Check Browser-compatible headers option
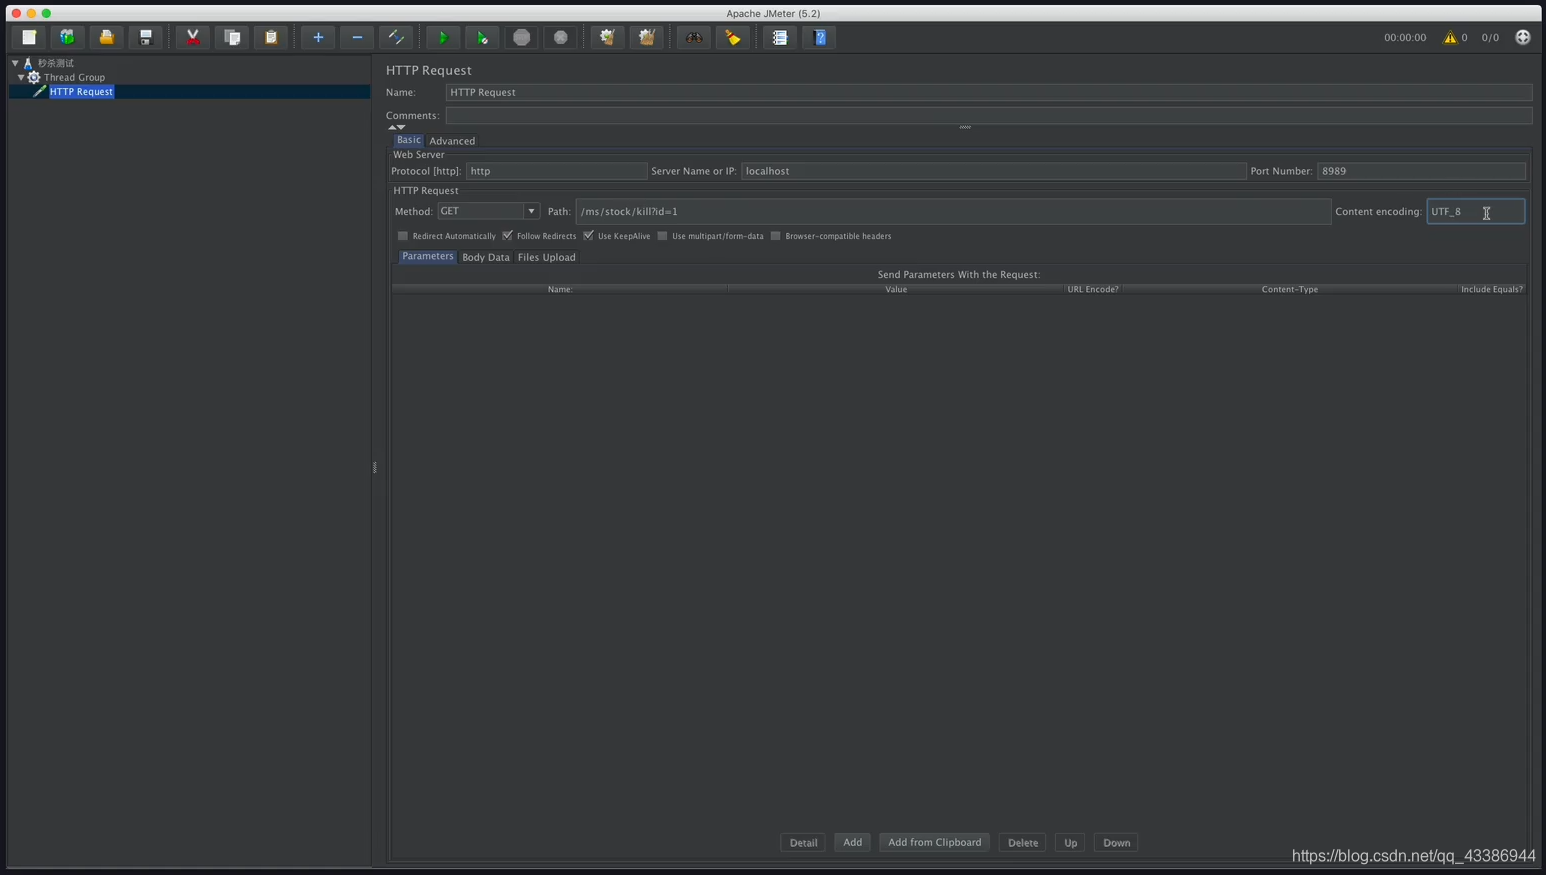This screenshot has height=875, width=1546. click(775, 236)
